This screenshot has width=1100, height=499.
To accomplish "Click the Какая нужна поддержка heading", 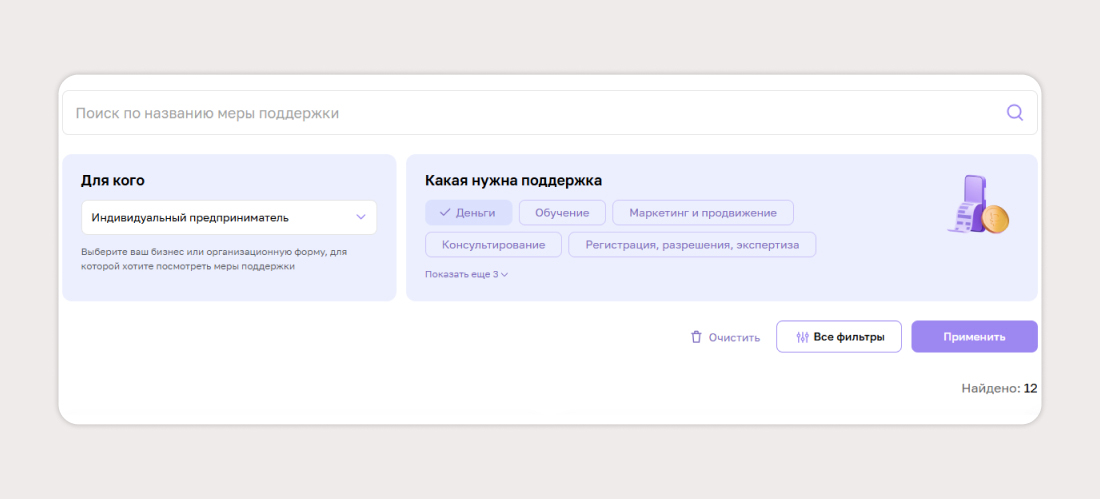I will tap(513, 181).
